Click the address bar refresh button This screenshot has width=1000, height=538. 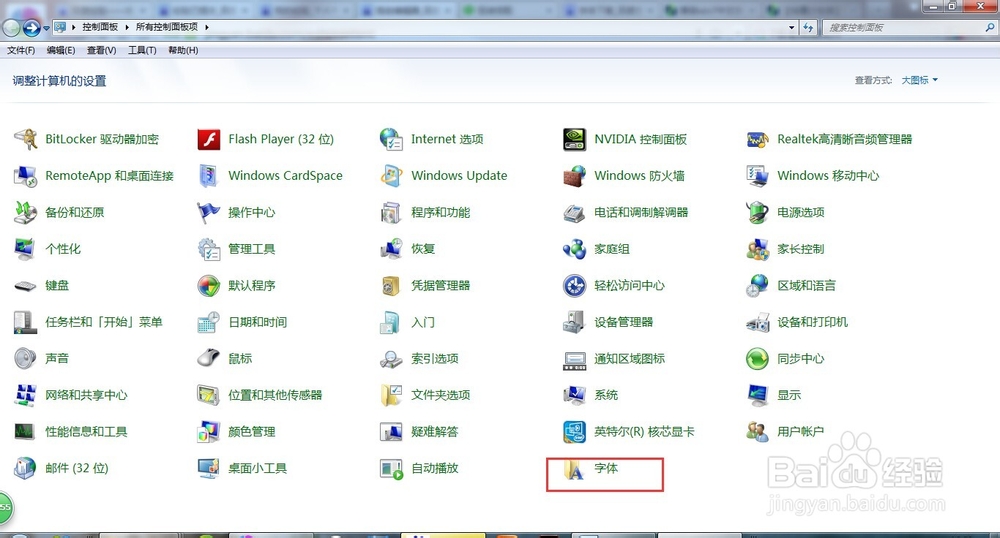[x=808, y=27]
